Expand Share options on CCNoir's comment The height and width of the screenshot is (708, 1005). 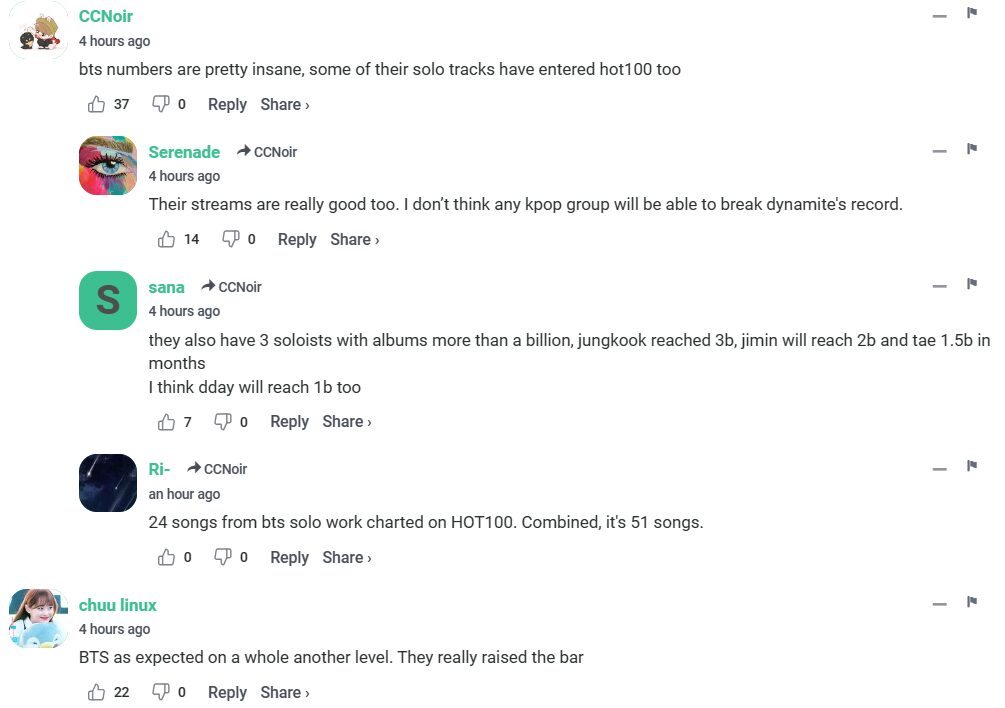coord(285,104)
